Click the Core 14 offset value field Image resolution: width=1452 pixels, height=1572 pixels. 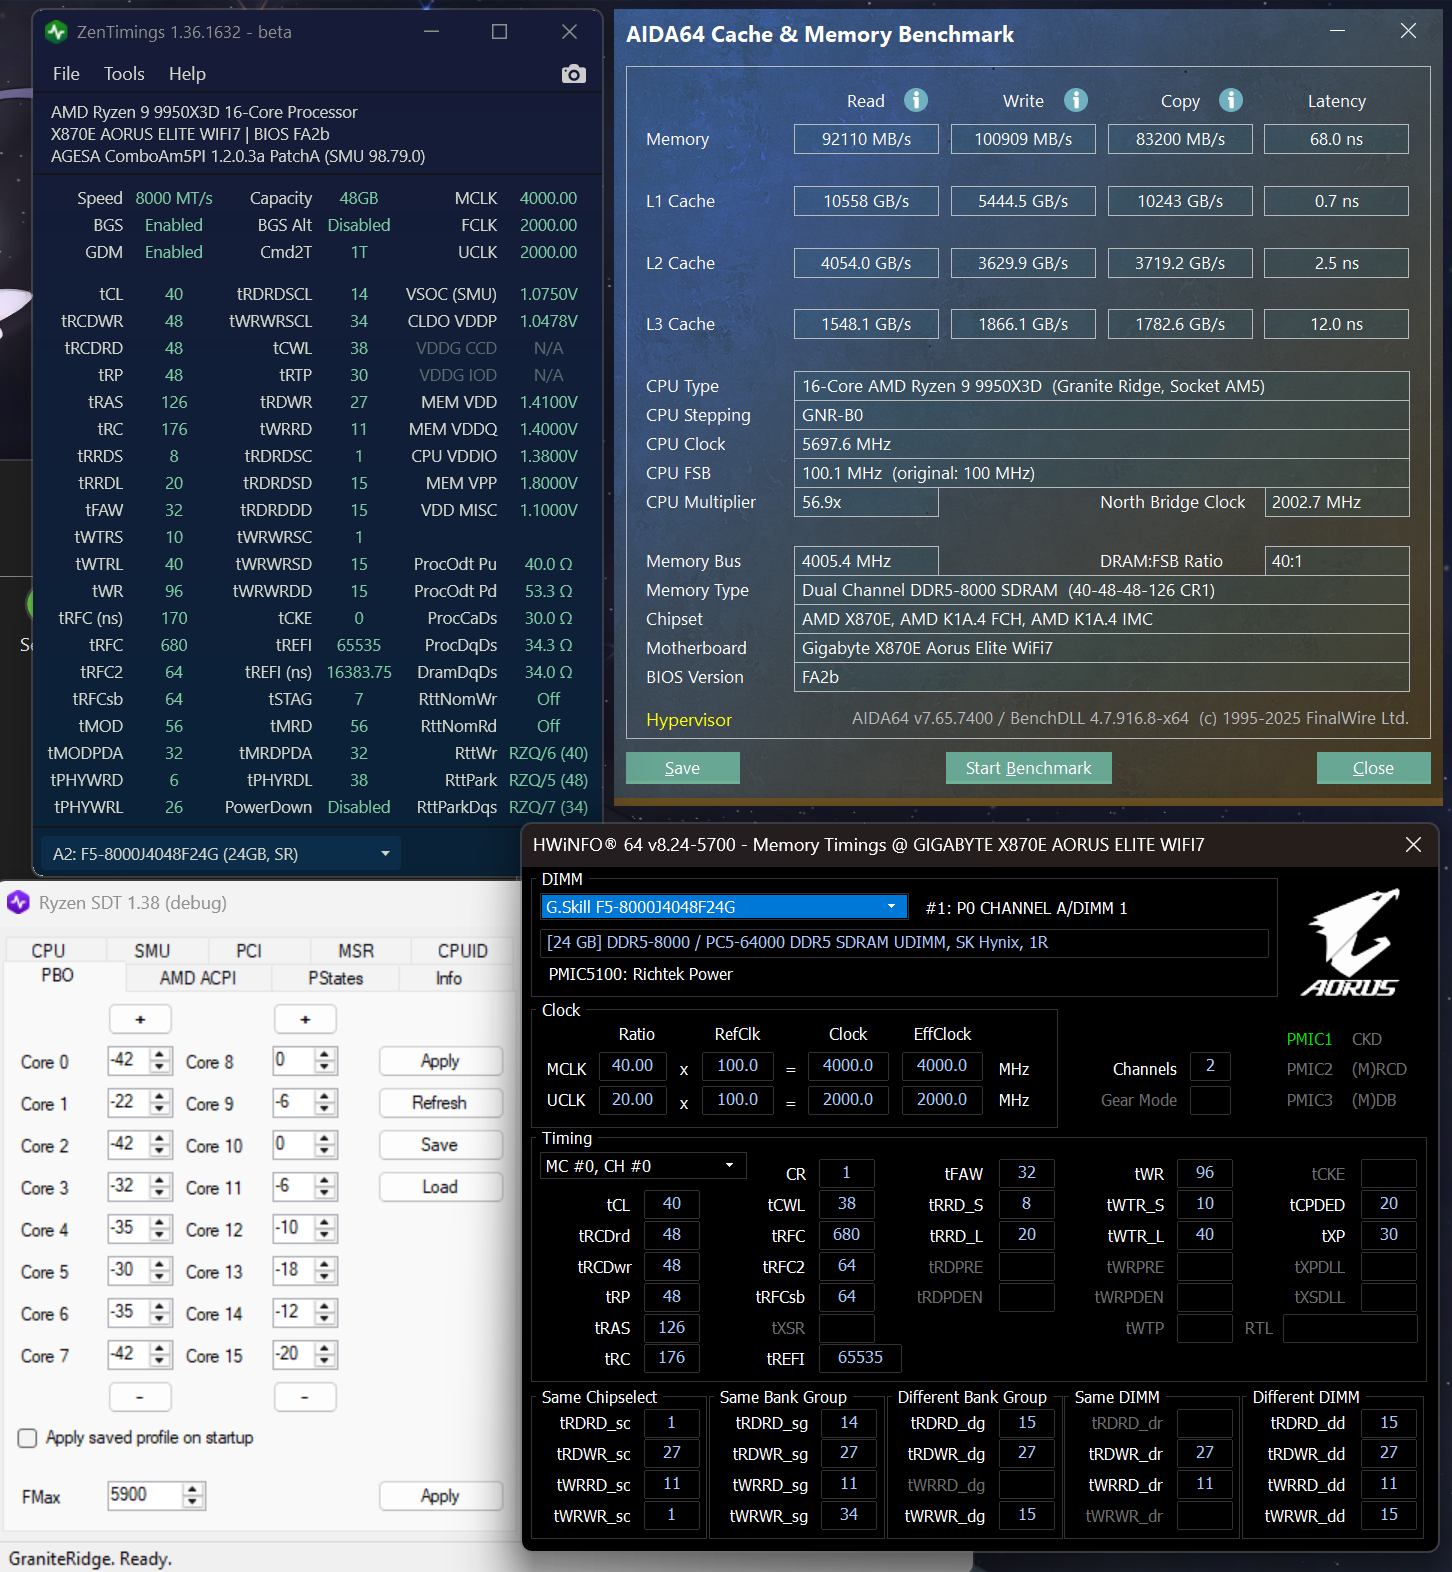point(293,1313)
